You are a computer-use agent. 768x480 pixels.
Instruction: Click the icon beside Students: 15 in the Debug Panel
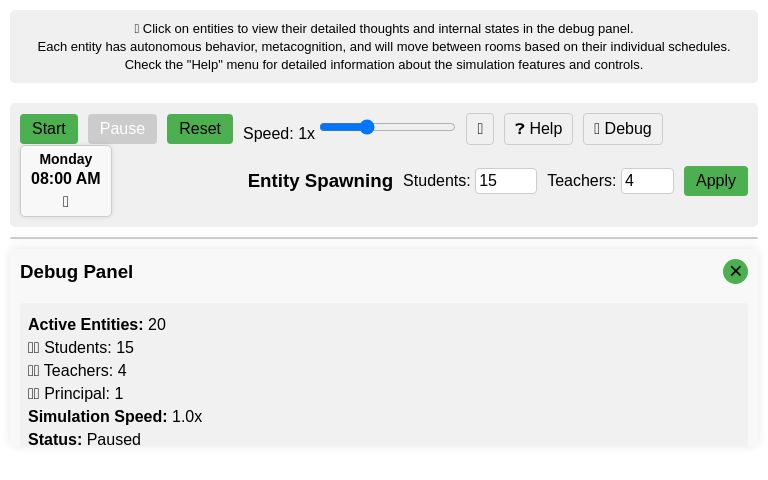coord(34,348)
